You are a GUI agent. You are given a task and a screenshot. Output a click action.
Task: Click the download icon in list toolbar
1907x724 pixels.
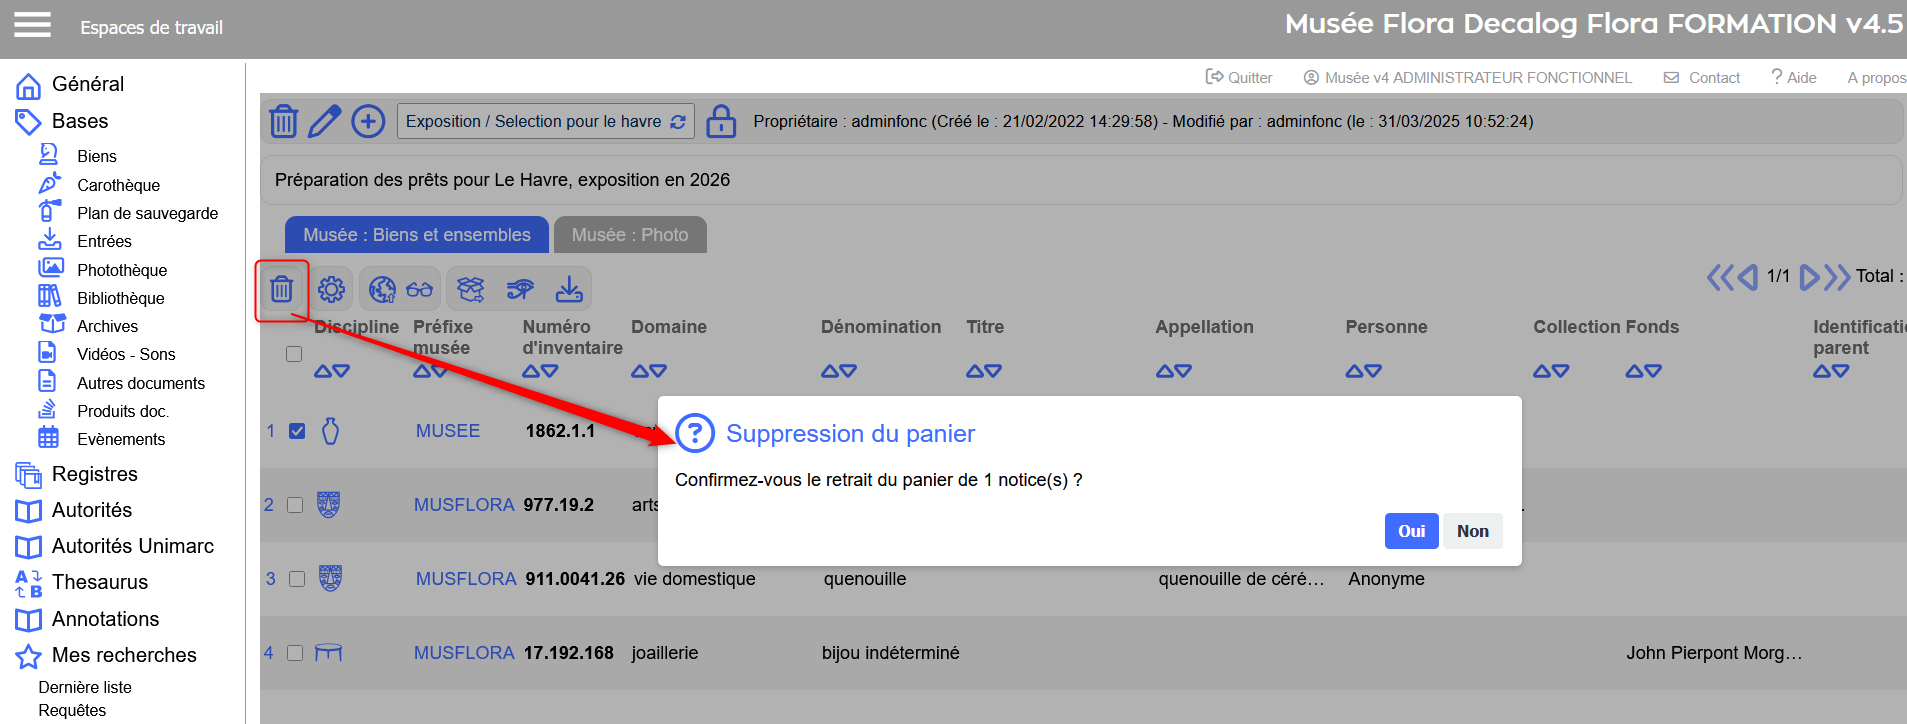click(x=569, y=290)
